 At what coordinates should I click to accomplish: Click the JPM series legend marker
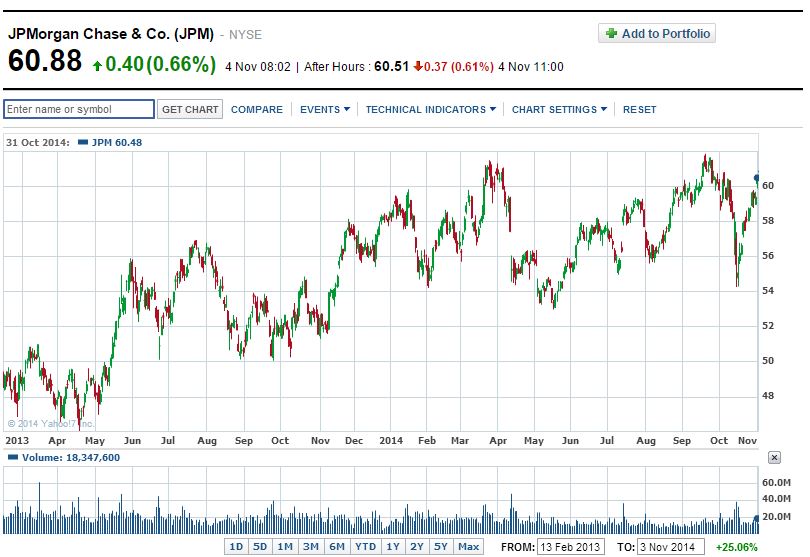82,142
